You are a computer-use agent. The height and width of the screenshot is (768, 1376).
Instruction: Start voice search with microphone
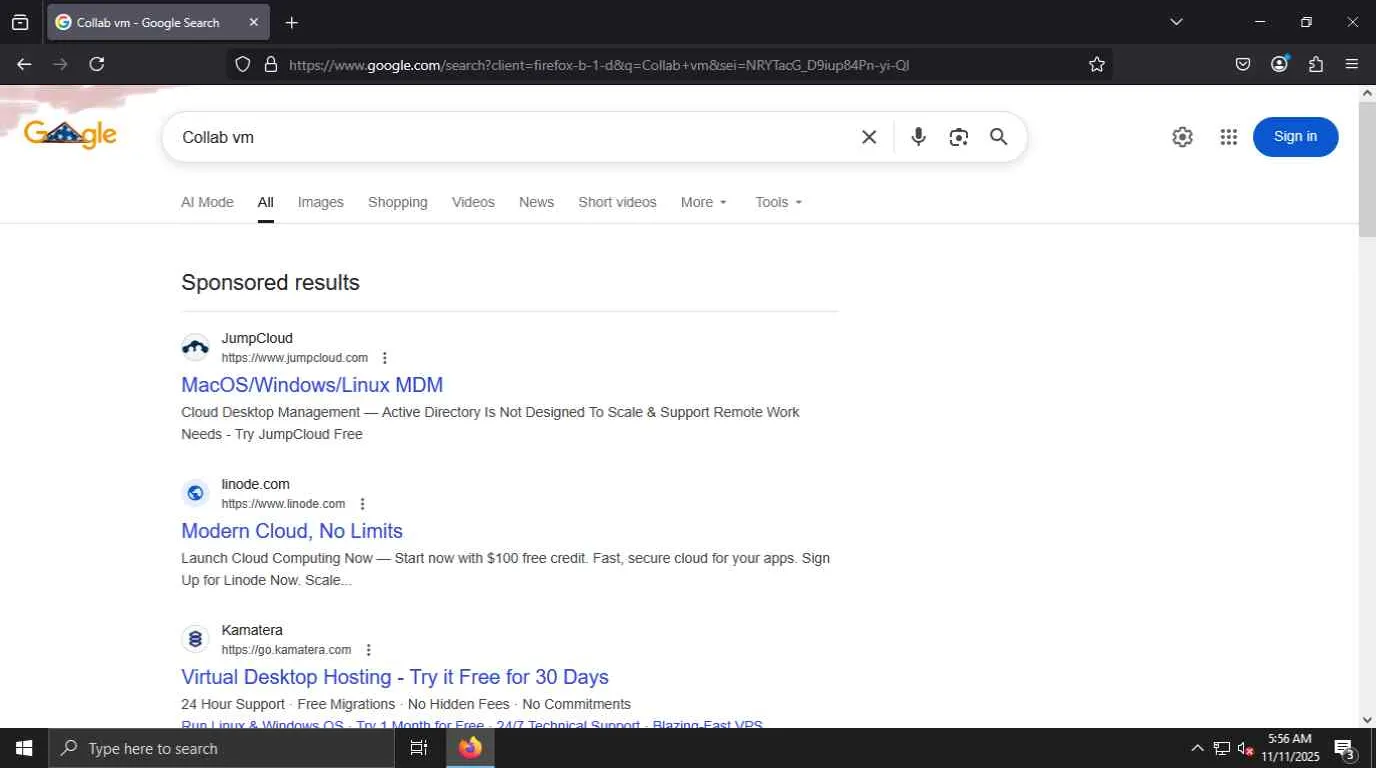coord(918,137)
